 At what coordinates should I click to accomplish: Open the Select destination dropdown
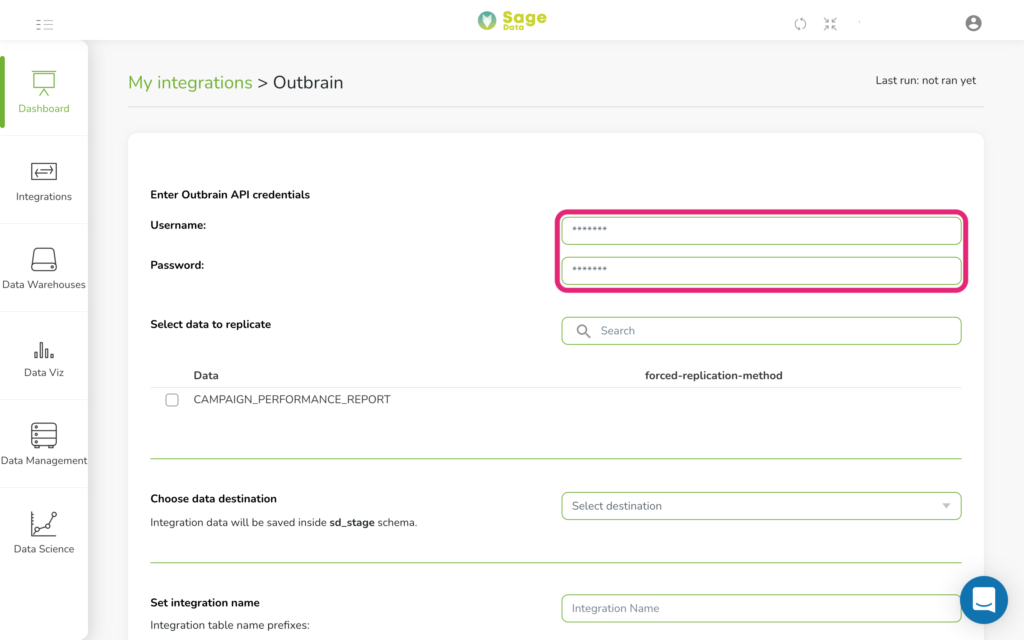(761, 506)
